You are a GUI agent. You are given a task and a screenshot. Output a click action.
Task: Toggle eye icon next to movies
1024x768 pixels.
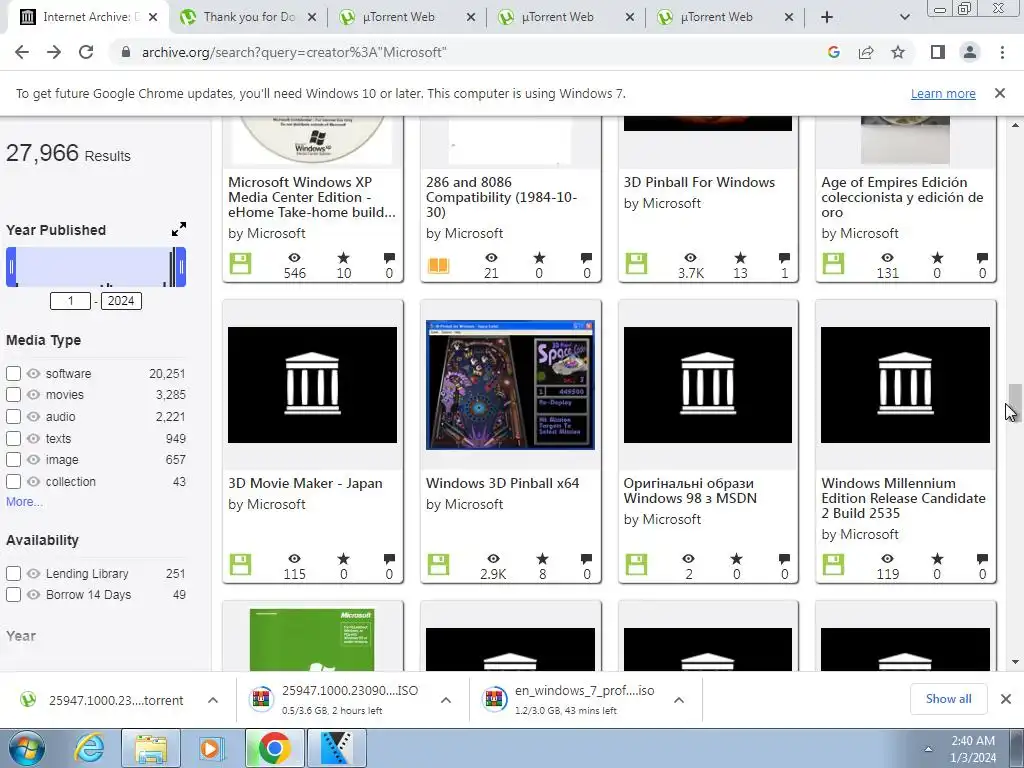point(33,394)
